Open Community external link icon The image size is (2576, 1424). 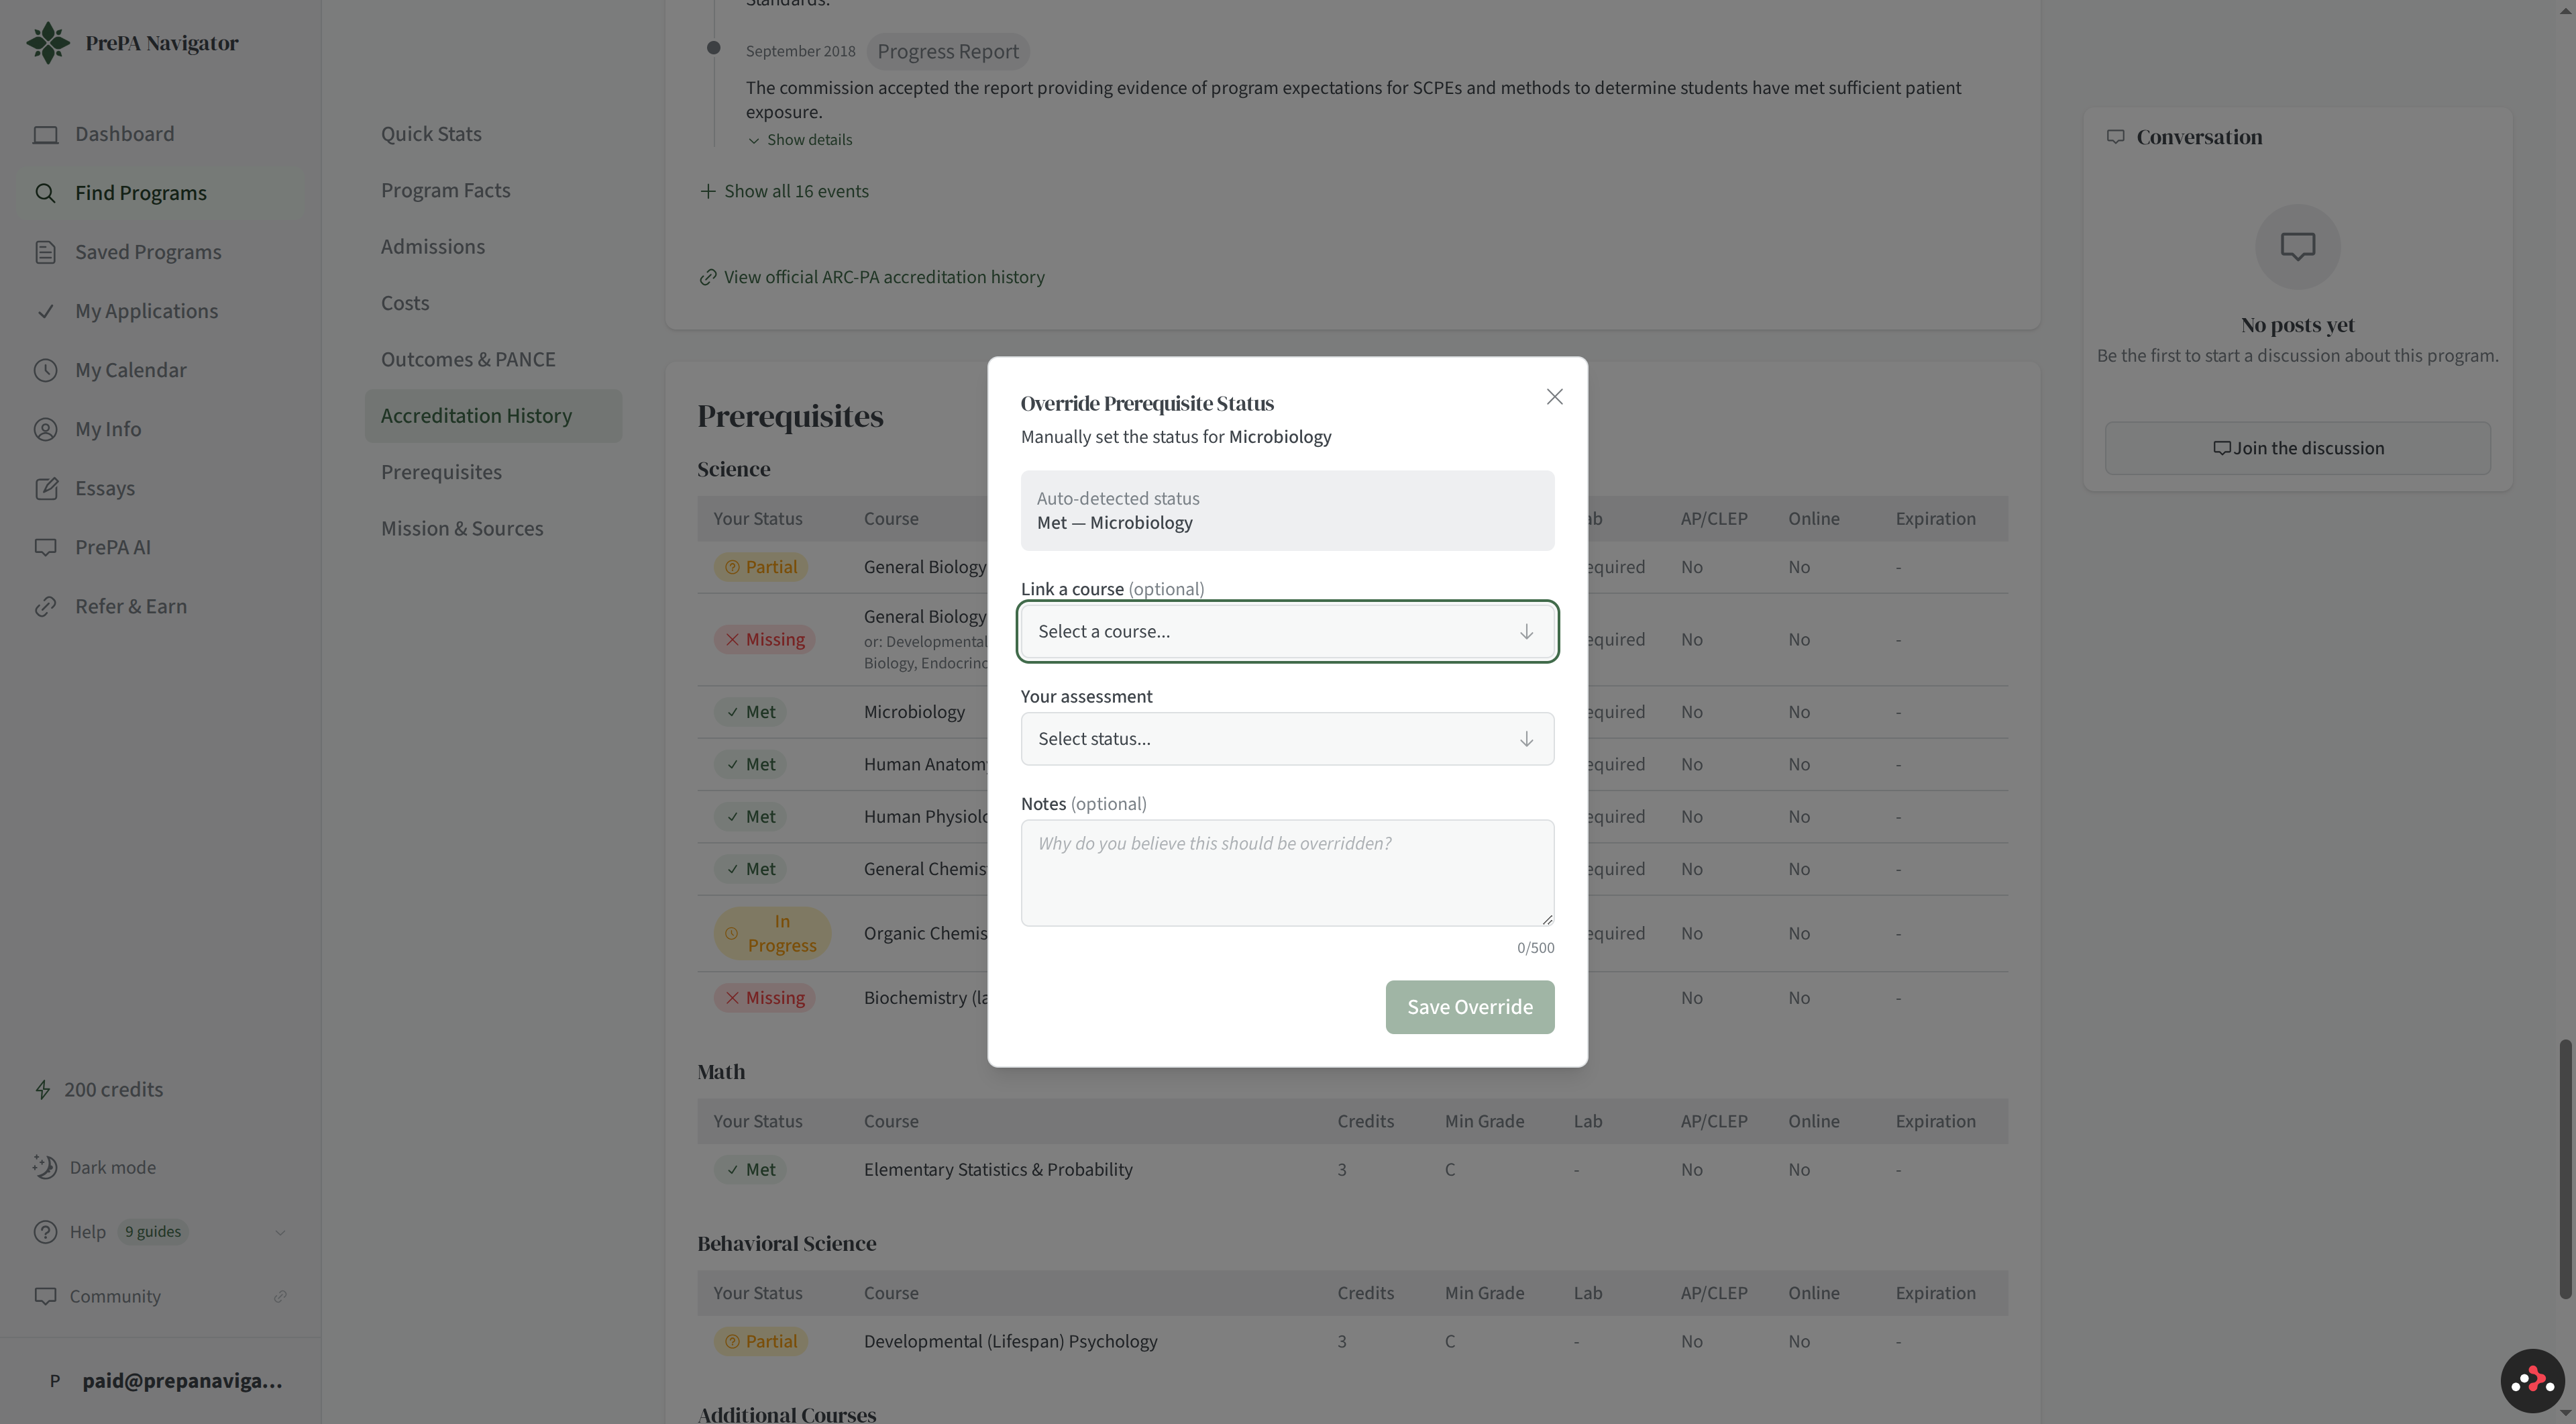(280, 1296)
